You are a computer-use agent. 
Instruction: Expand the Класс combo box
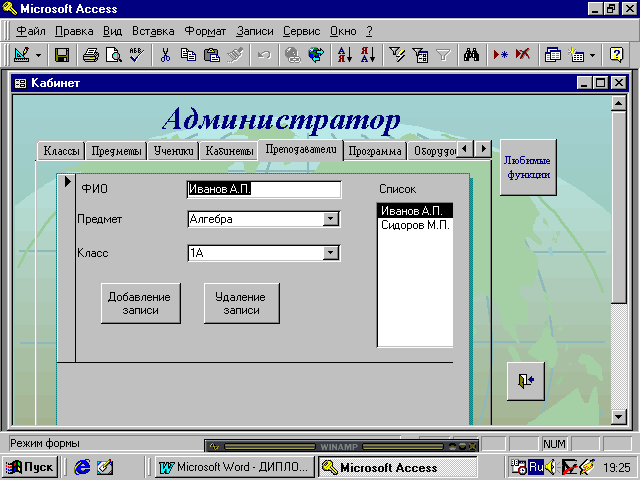pyautogui.click(x=331, y=254)
